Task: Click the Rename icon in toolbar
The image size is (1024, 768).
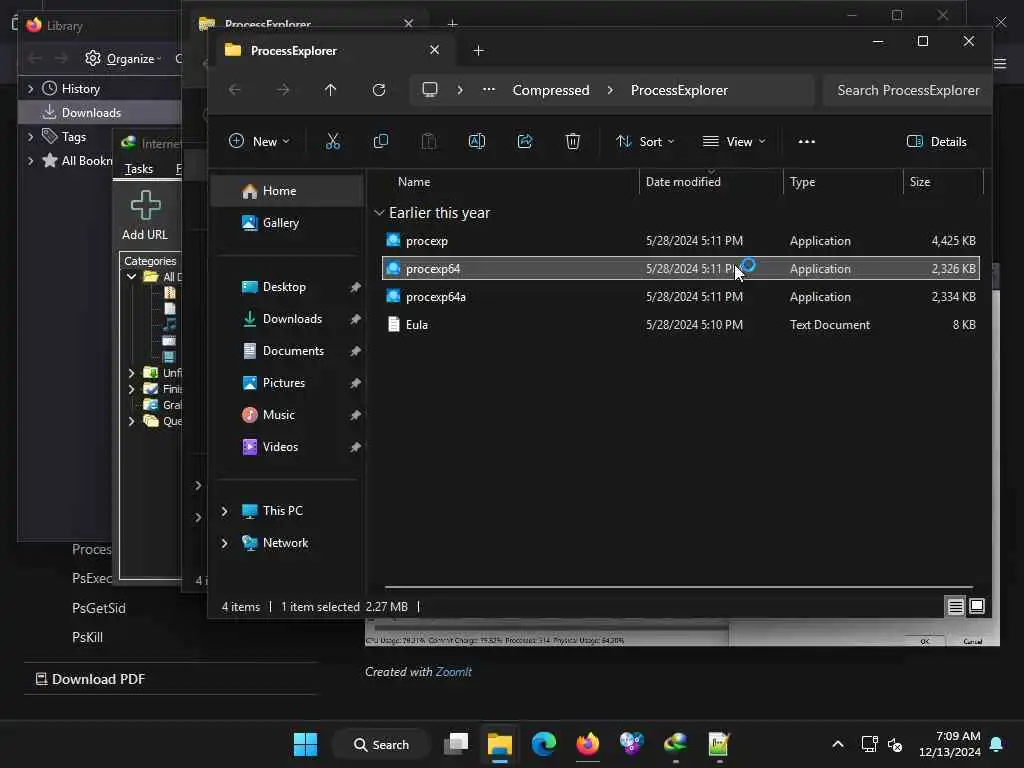Action: coord(477,141)
